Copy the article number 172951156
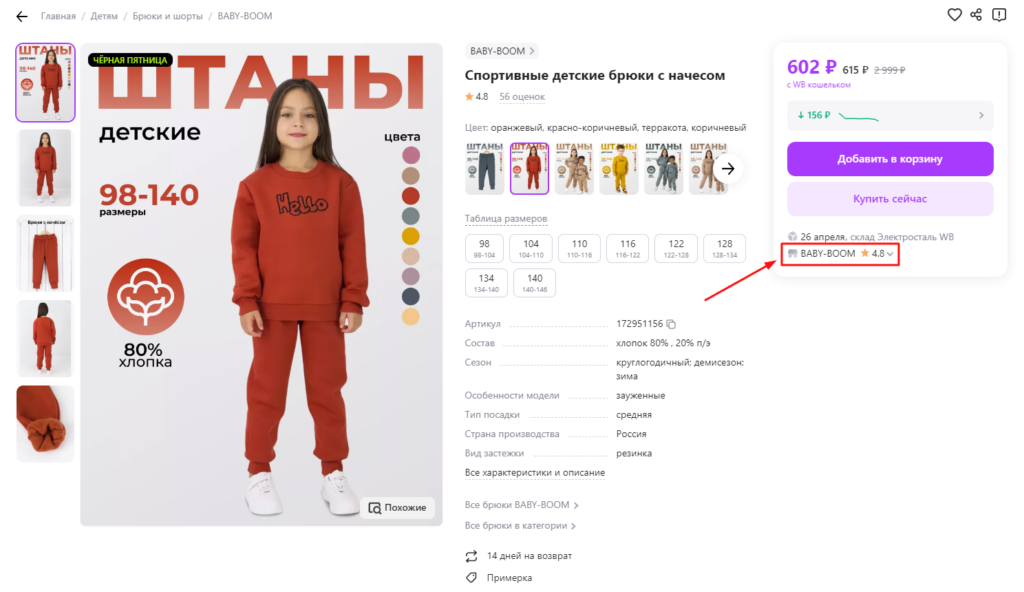The image size is (1024, 592). coord(672,324)
